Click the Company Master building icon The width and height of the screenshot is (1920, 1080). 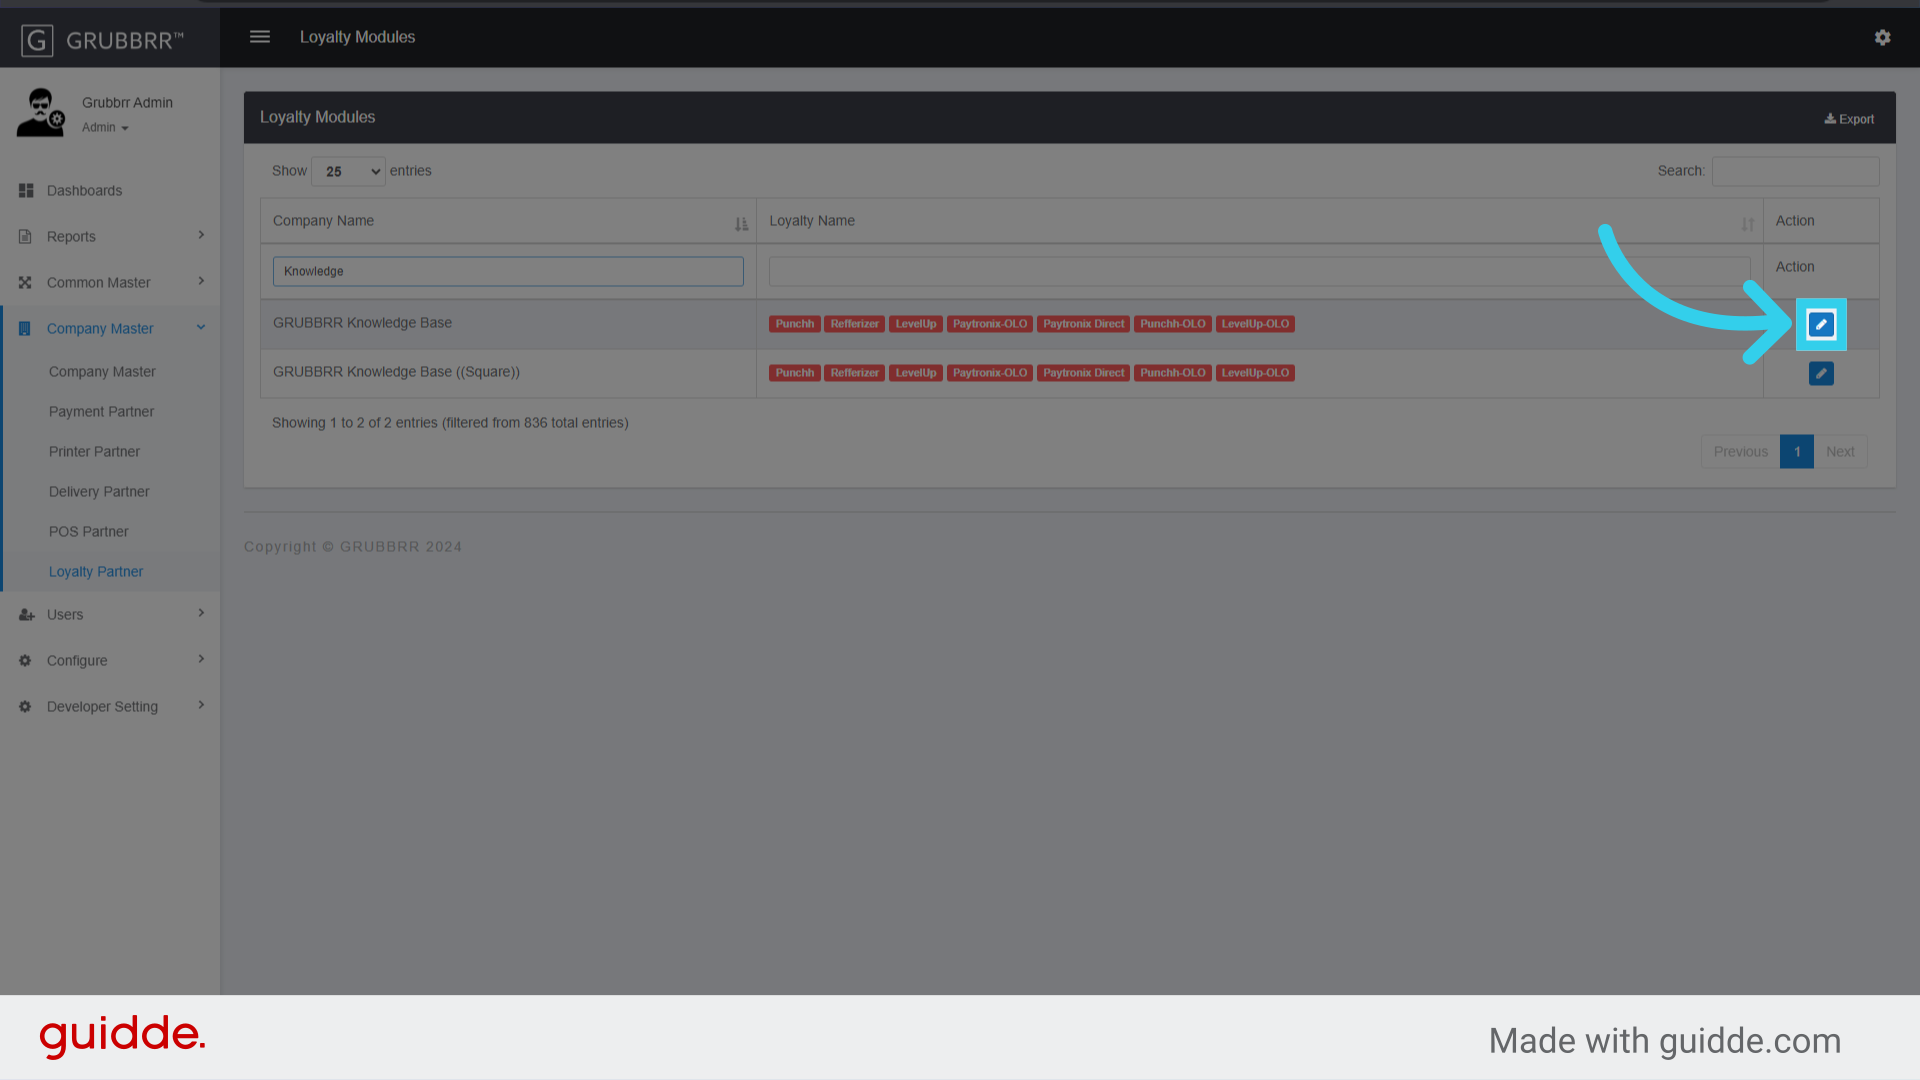click(26, 329)
